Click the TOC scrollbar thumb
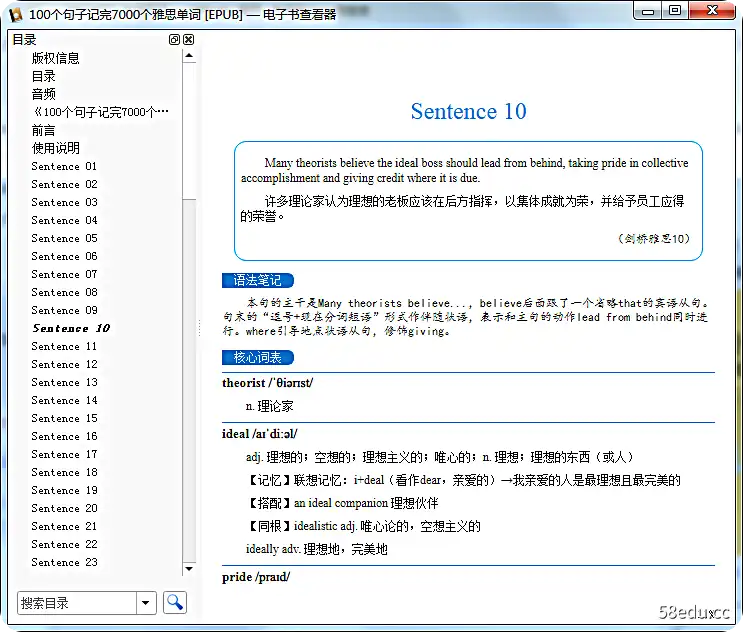 [x=189, y=131]
